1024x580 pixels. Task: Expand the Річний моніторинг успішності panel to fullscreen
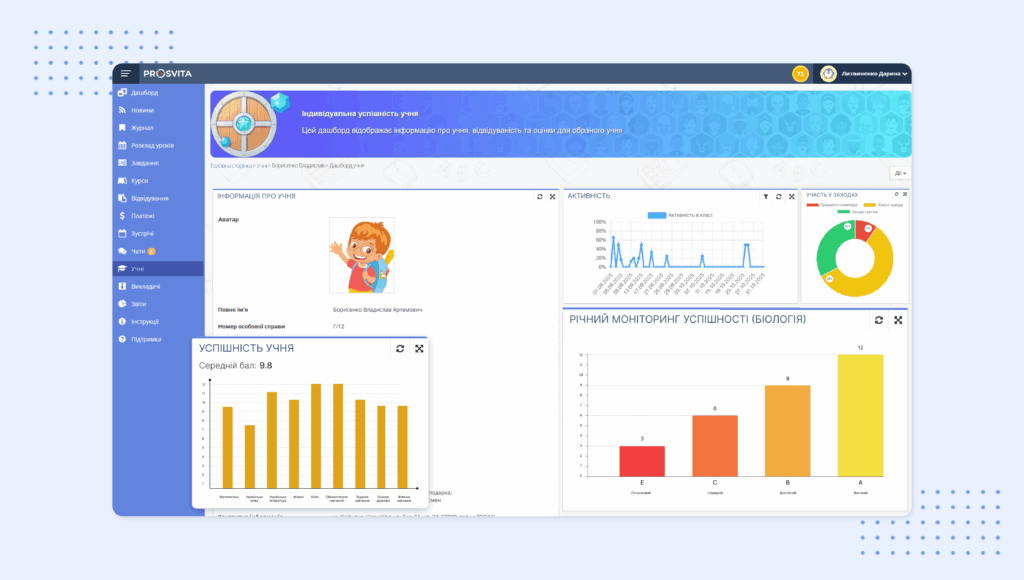tap(897, 320)
